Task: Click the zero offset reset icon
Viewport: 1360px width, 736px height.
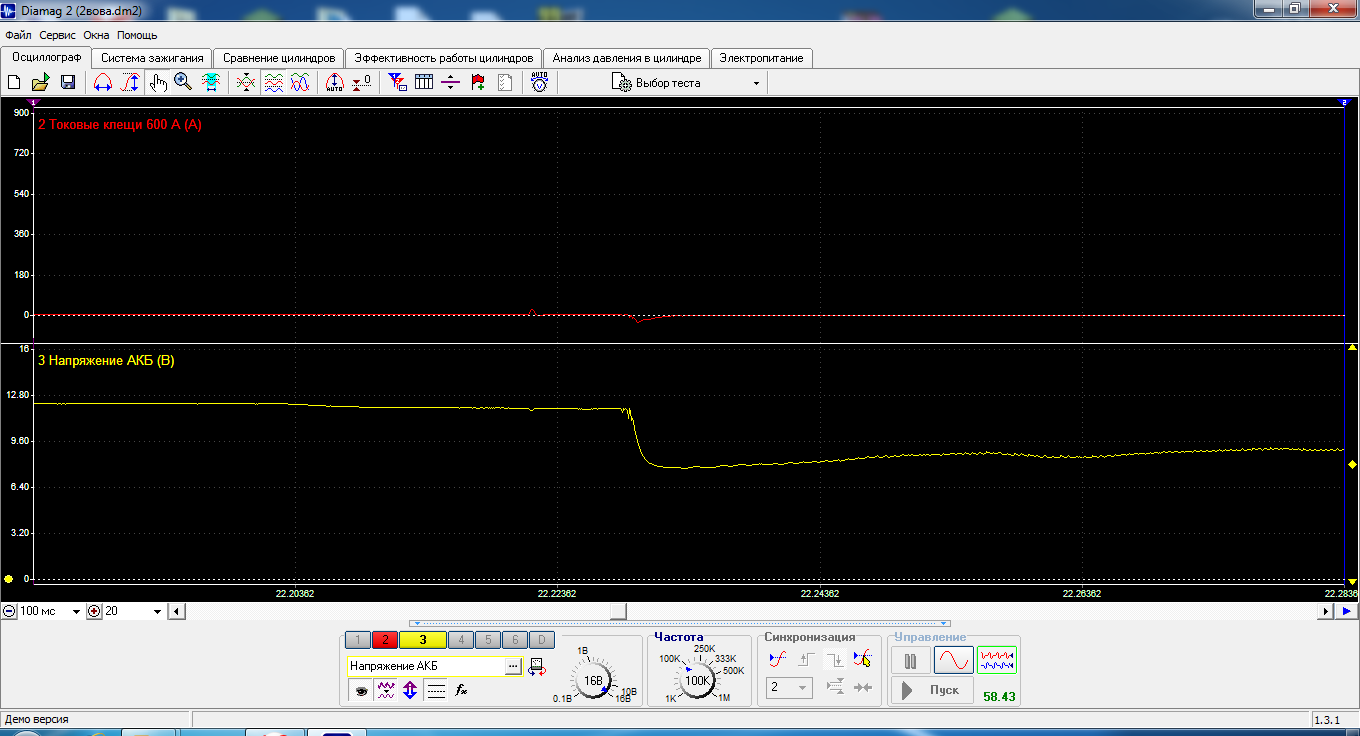Action: [x=362, y=83]
